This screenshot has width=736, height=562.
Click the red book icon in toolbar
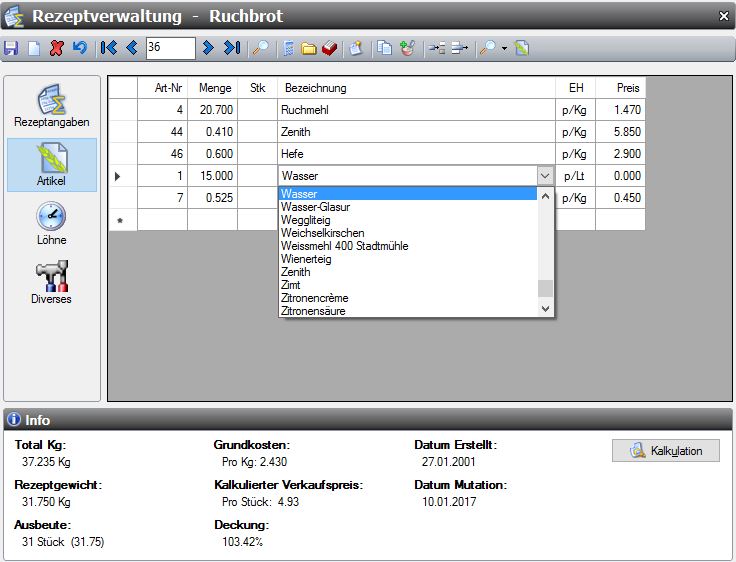click(329, 47)
